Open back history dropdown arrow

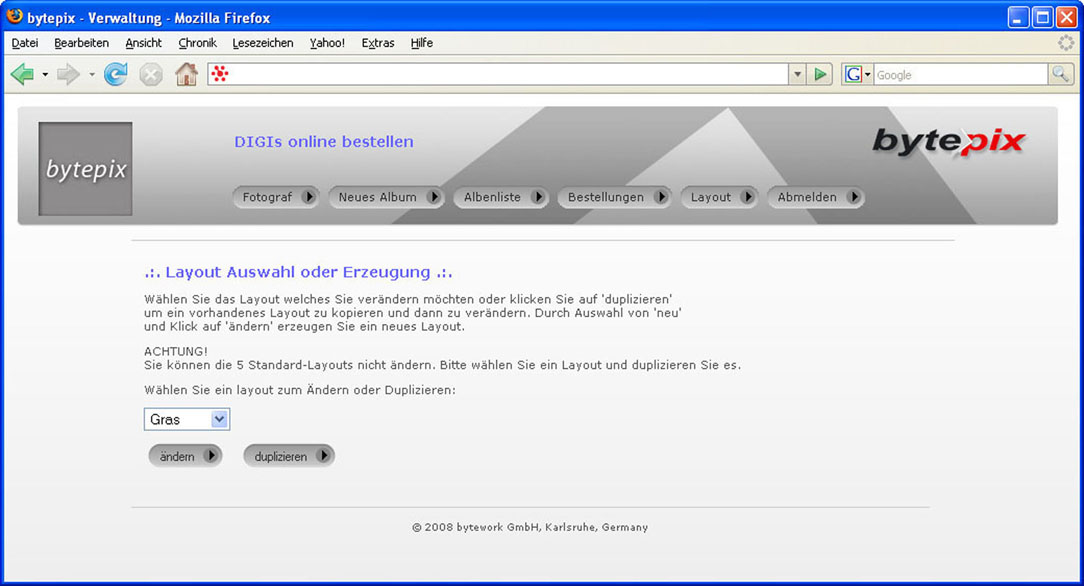point(45,74)
